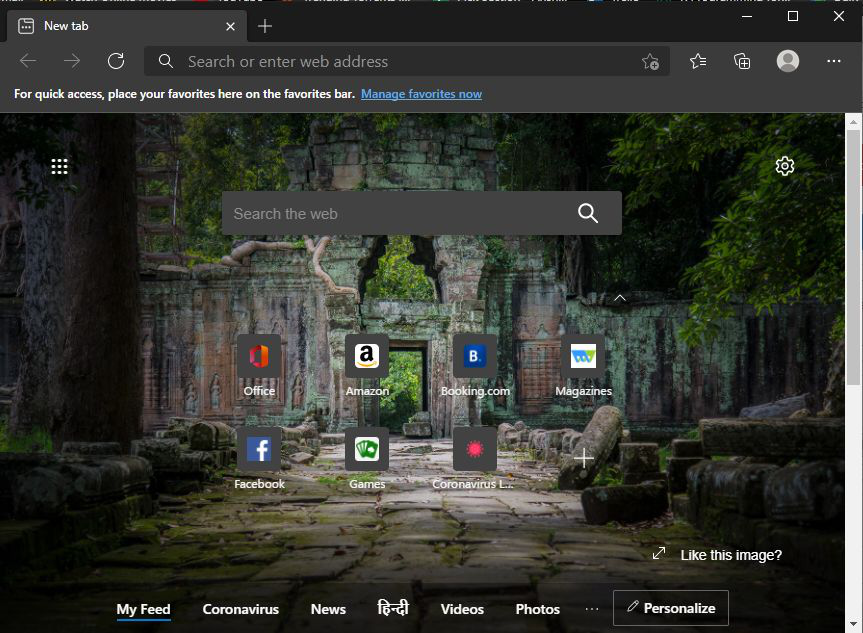Switch to the Hindi feed tab
The height and width of the screenshot is (633, 863).
tap(393, 608)
